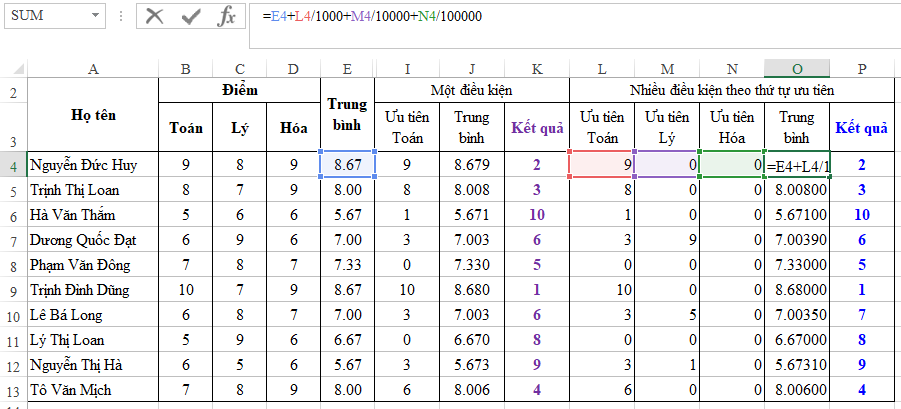Click the purple-highlighted cell M4
This screenshot has height=409, width=901.
(666, 164)
